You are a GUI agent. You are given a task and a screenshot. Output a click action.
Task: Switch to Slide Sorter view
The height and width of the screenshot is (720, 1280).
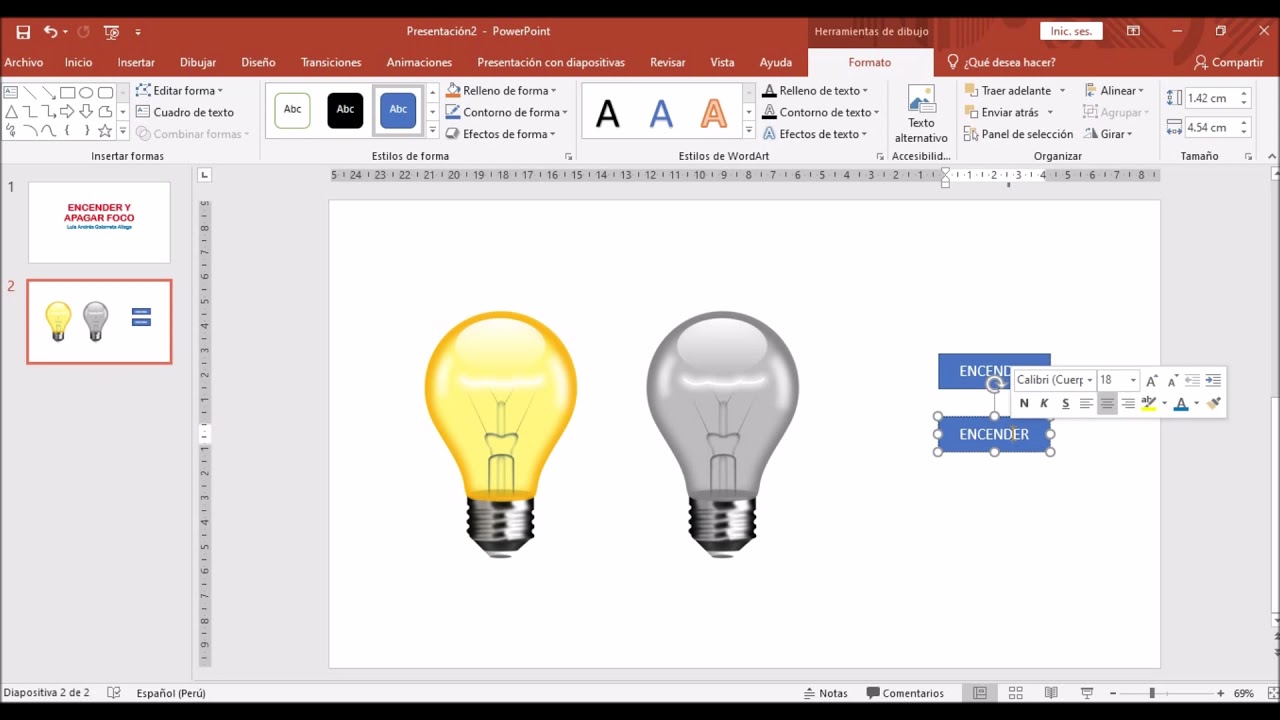(1015, 693)
